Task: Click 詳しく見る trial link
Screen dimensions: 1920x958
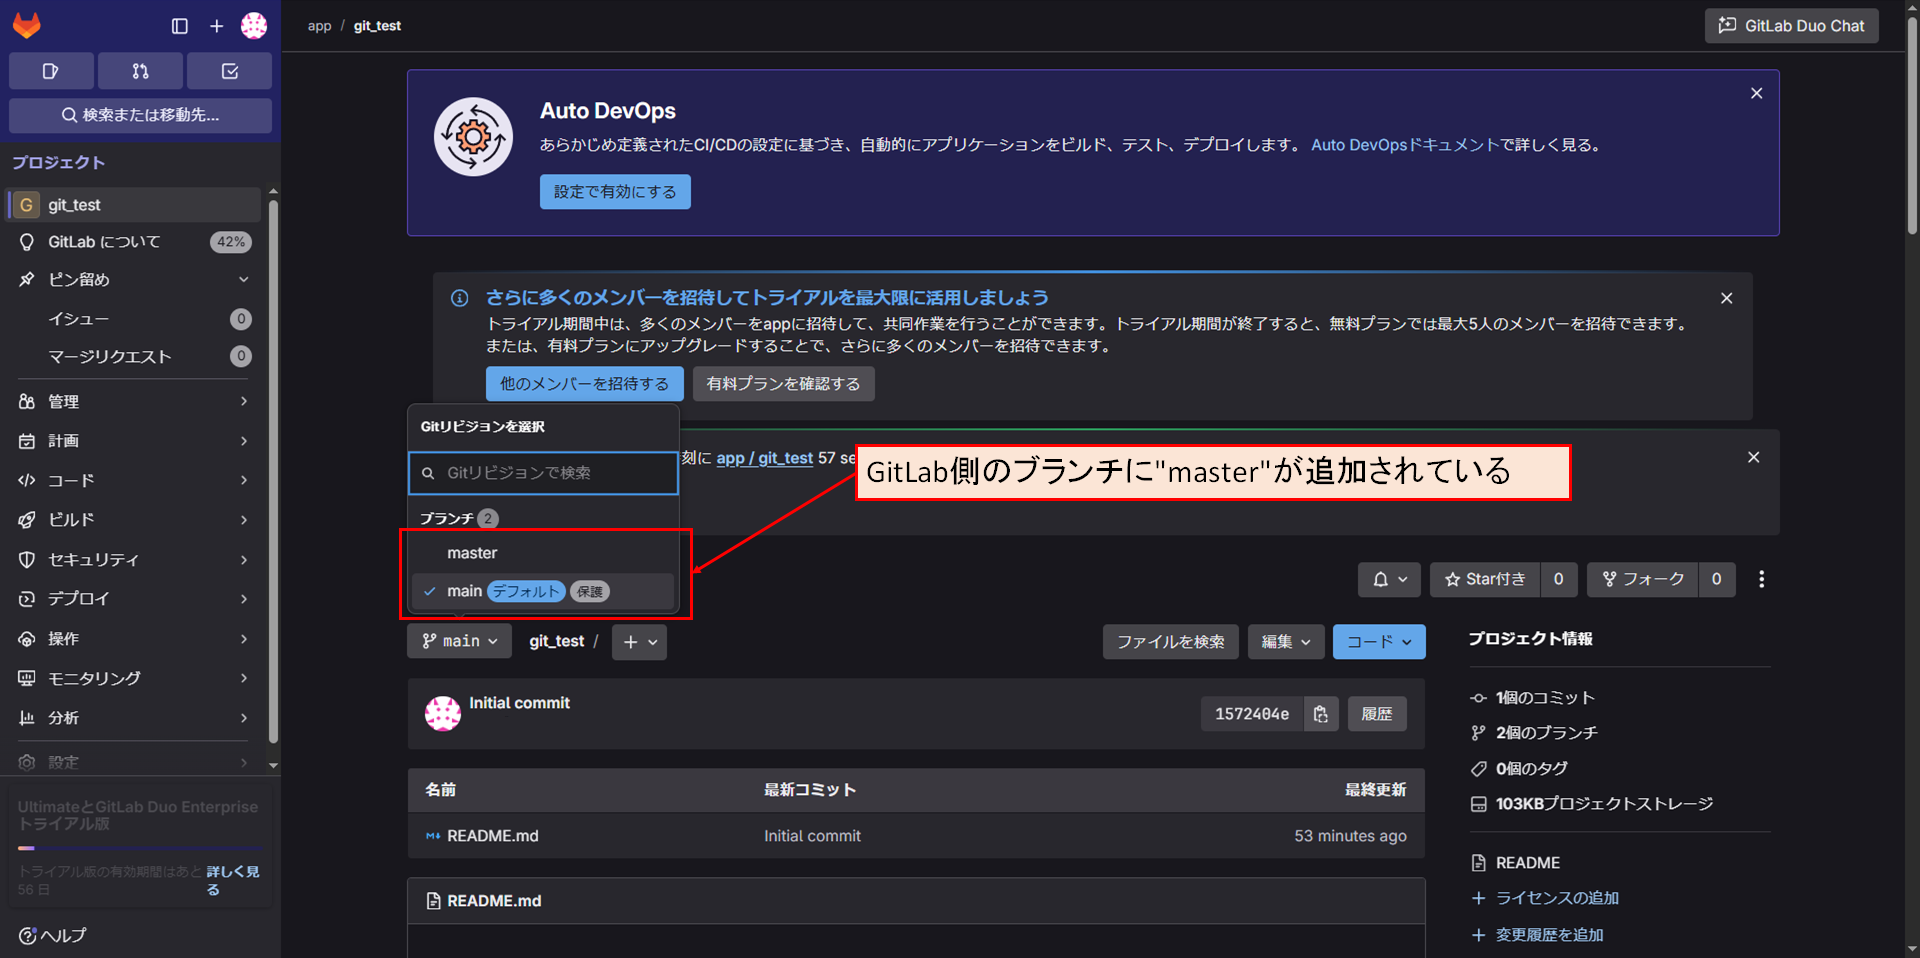Action: pyautogui.click(x=232, y=880)
